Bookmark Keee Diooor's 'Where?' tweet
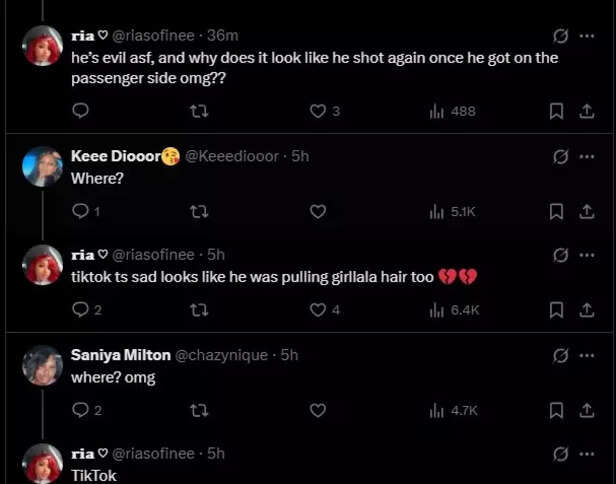The width and height of the screenshot is (616, 484). coord(557,211)
